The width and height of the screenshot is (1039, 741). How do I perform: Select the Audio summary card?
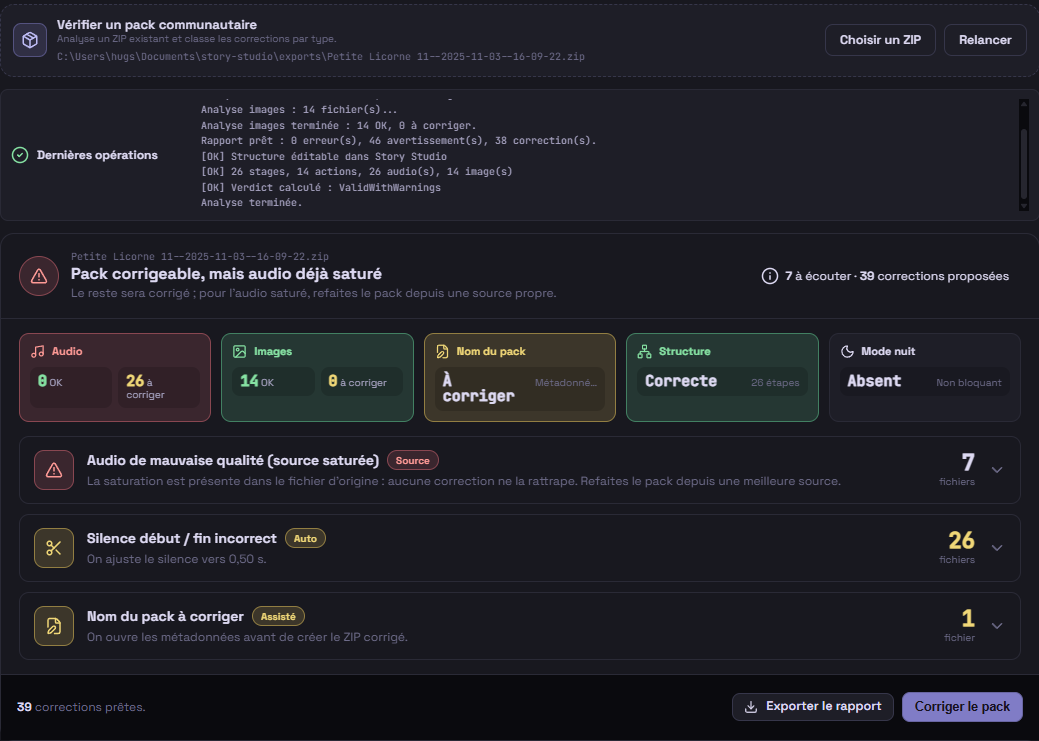(115, 377)
